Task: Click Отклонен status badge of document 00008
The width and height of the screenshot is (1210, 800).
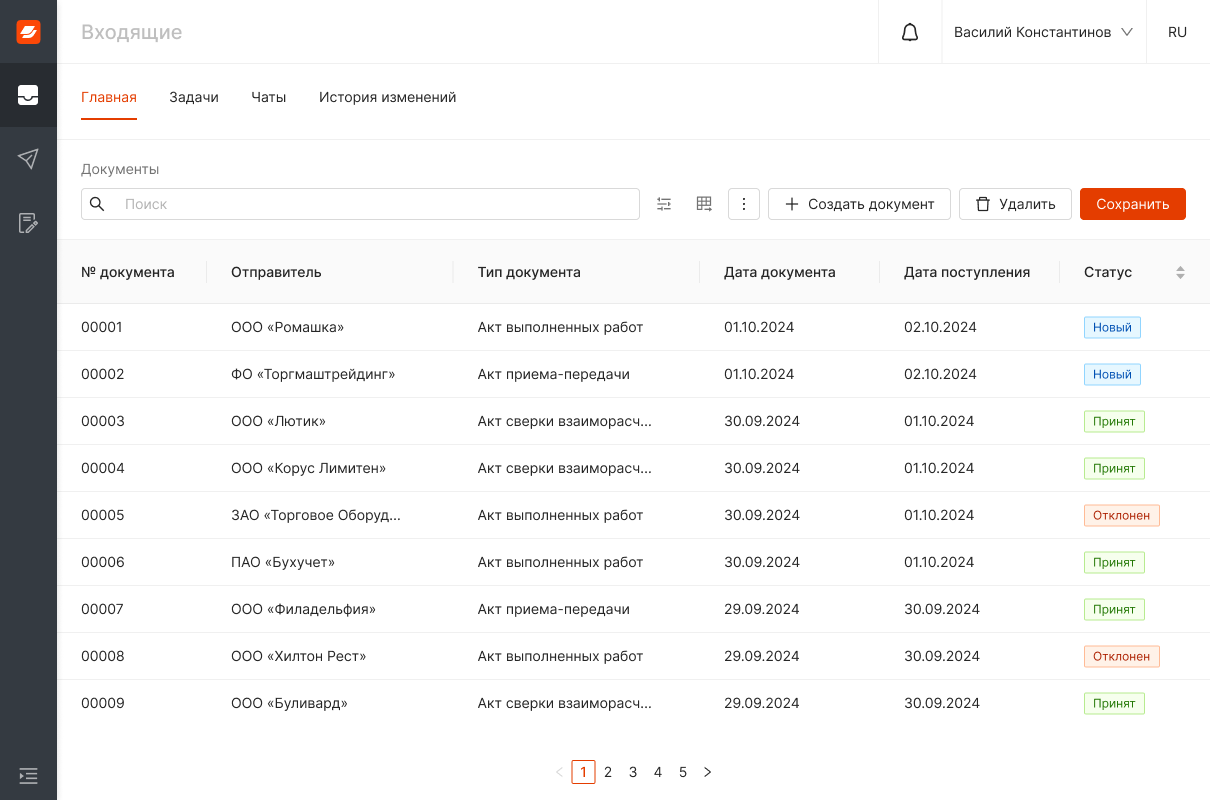Action: pos(1121,656)
